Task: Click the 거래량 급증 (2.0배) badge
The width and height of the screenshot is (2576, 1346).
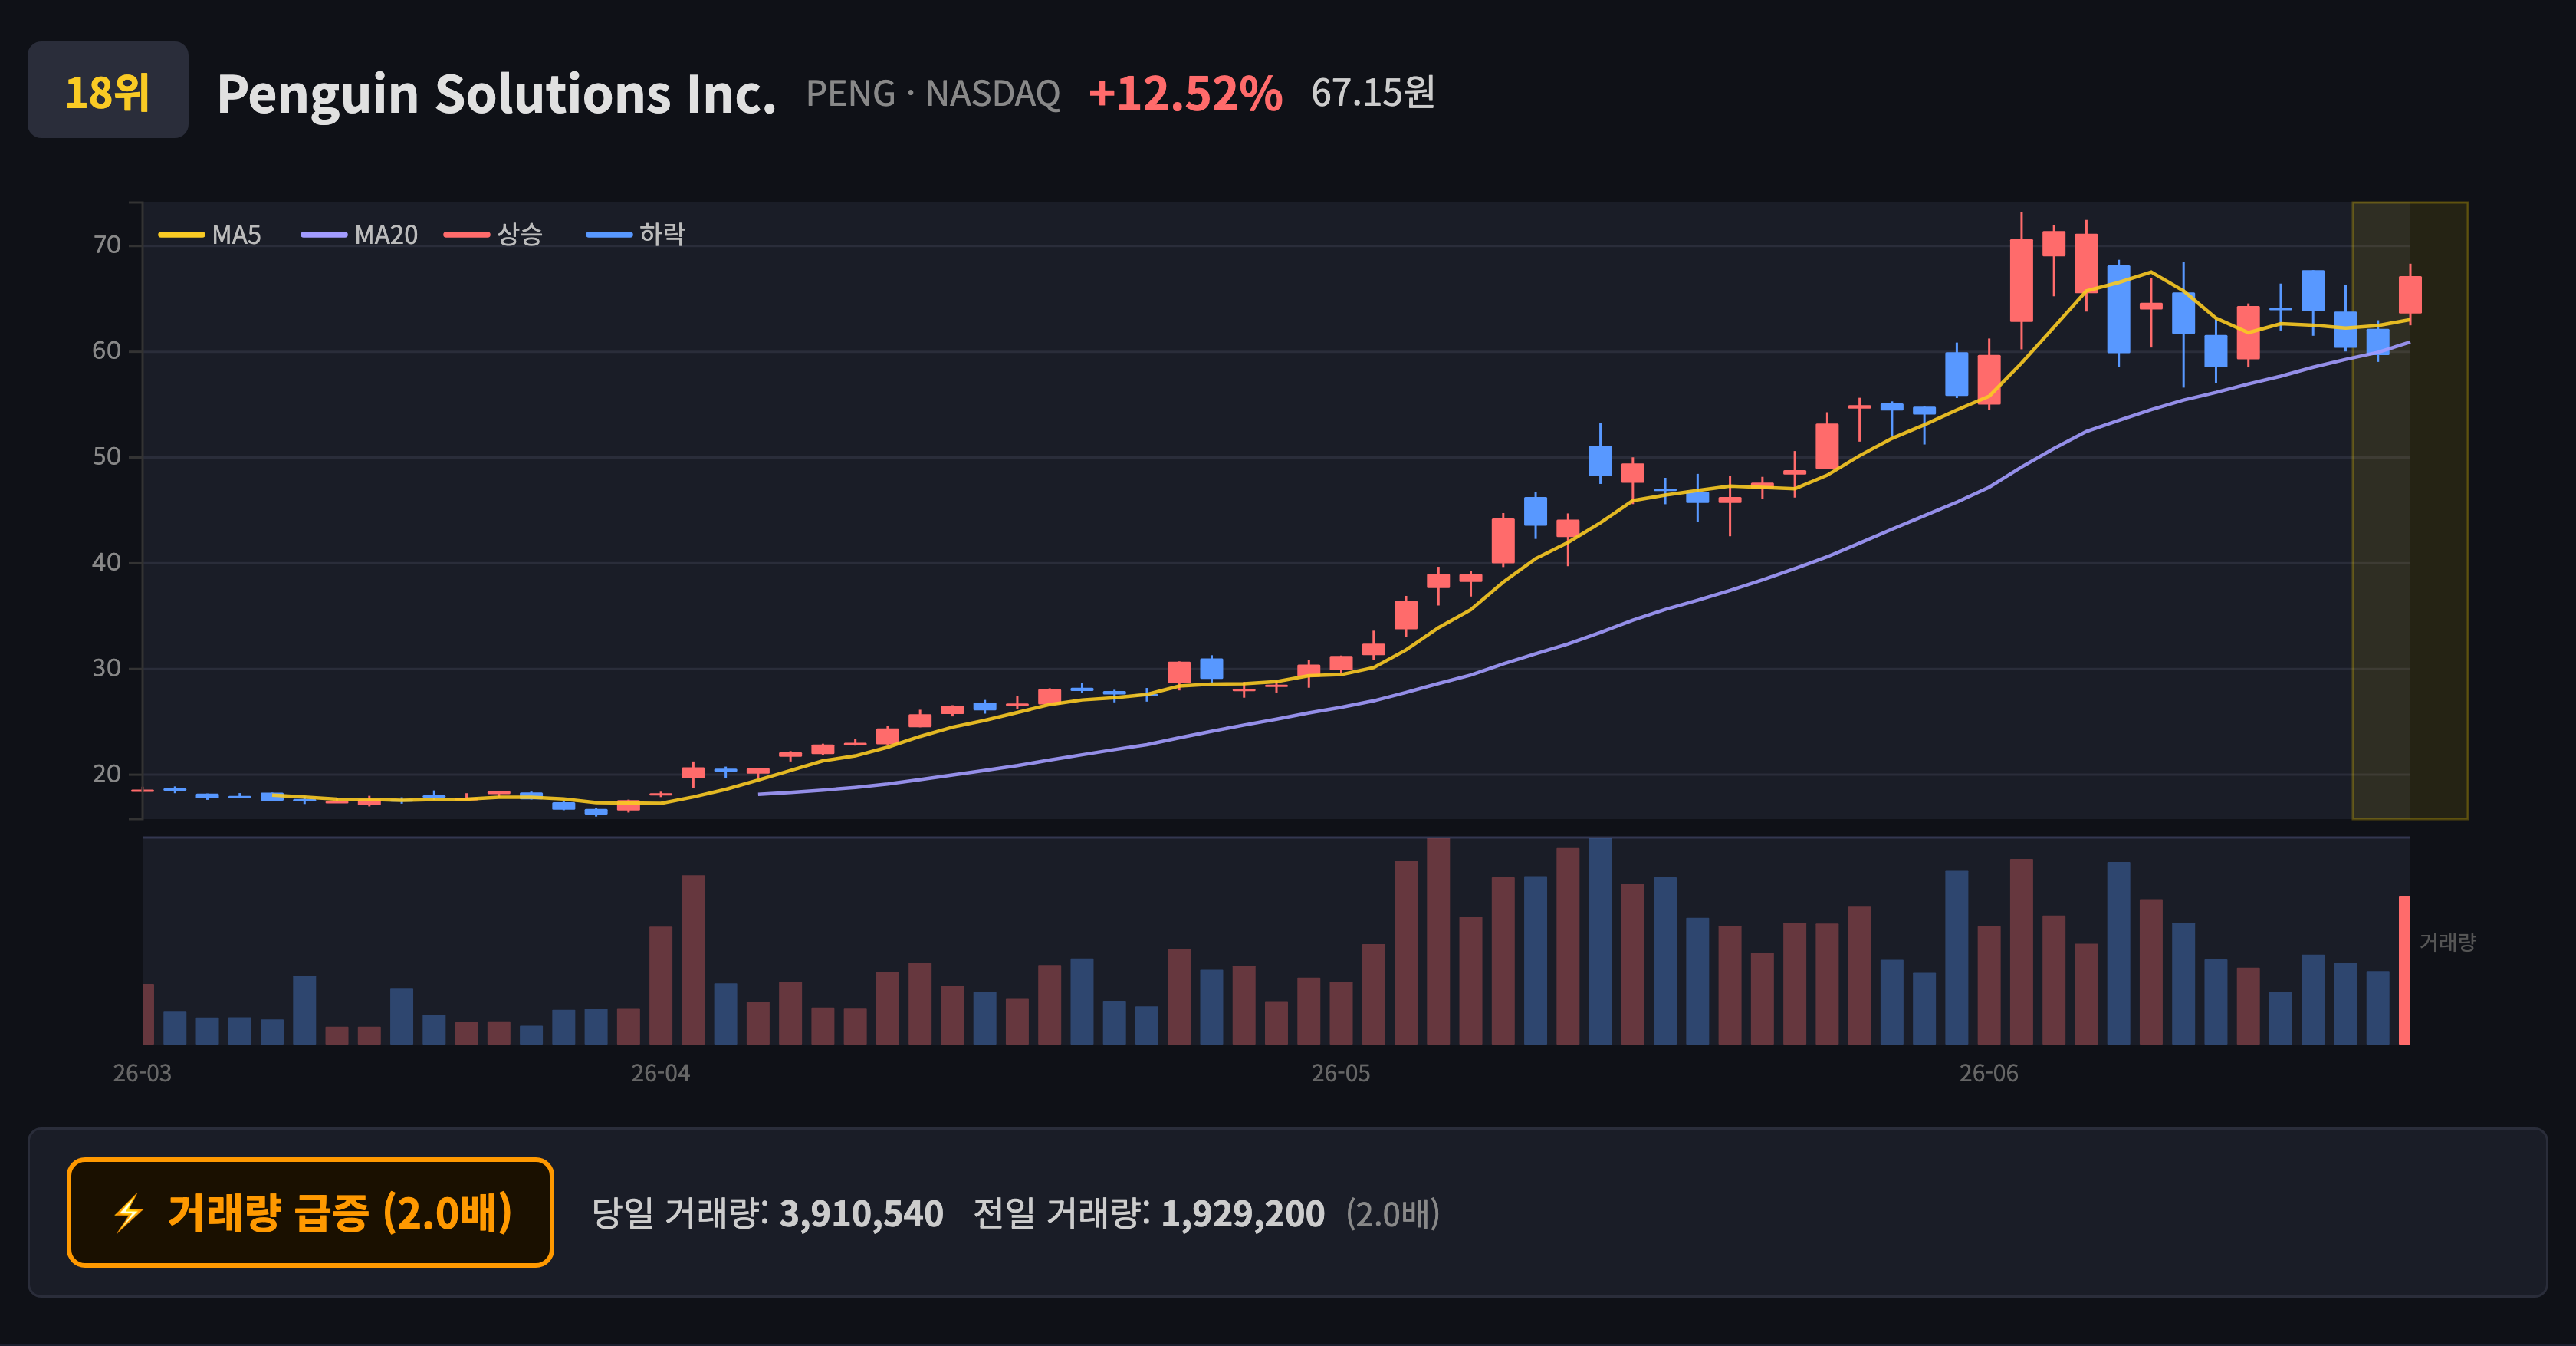Action: (x=310, y=1212)
